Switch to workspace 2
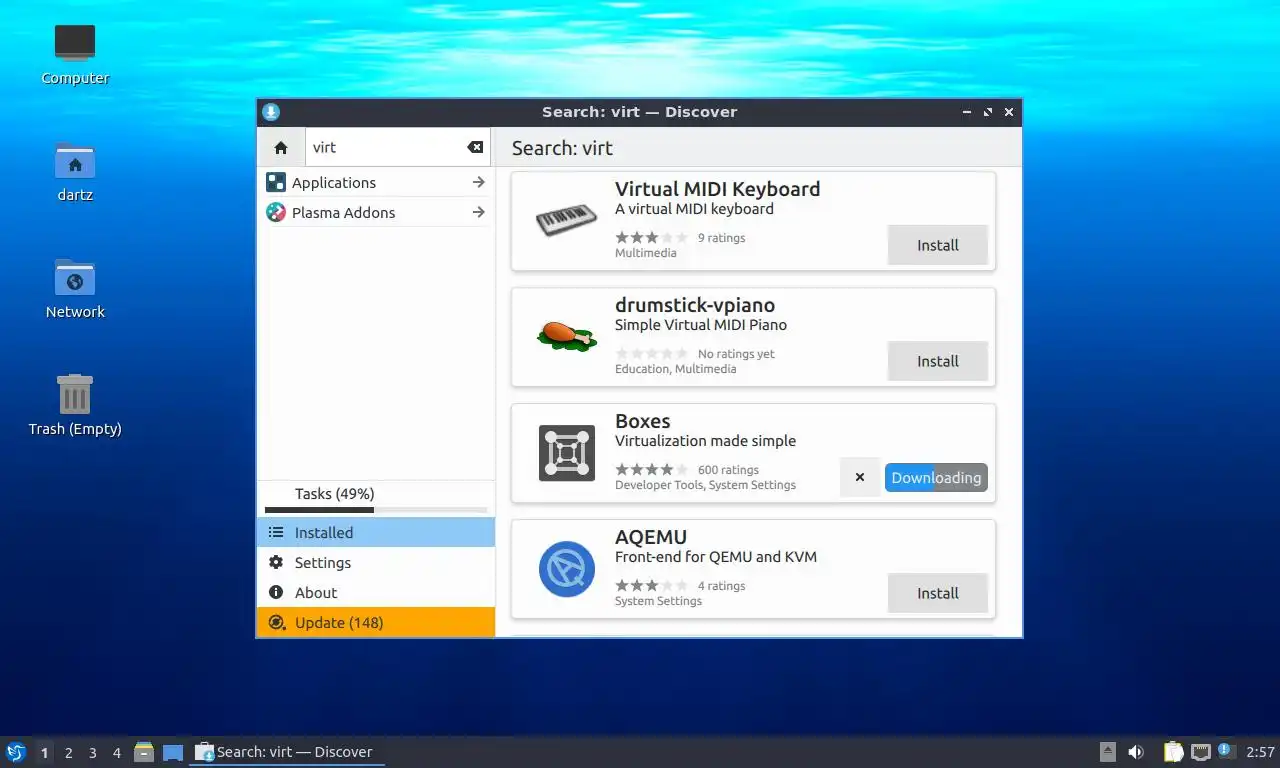 point(68,753)
